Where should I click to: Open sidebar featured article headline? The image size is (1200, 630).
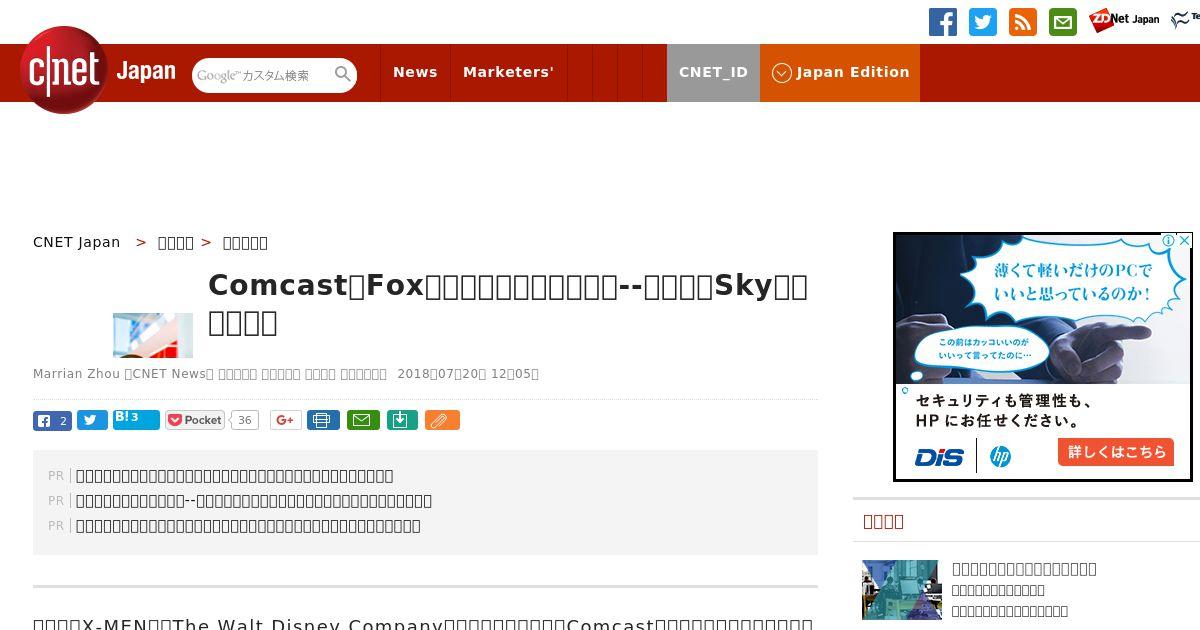point(1024,569)
